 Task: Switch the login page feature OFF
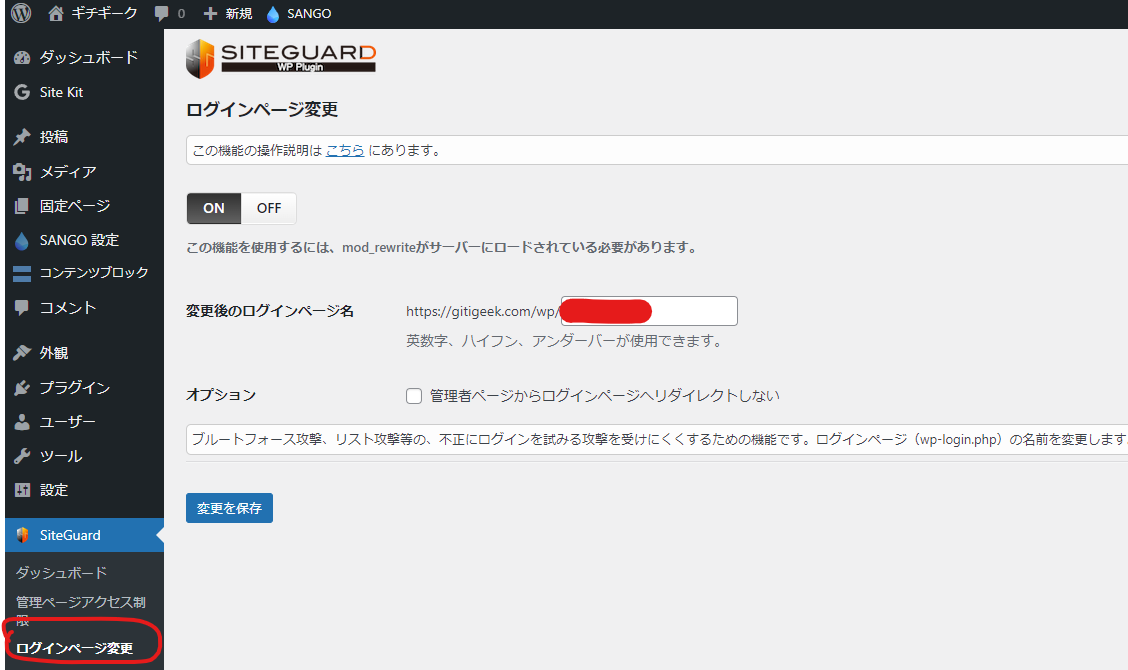[x=269, y=208]
